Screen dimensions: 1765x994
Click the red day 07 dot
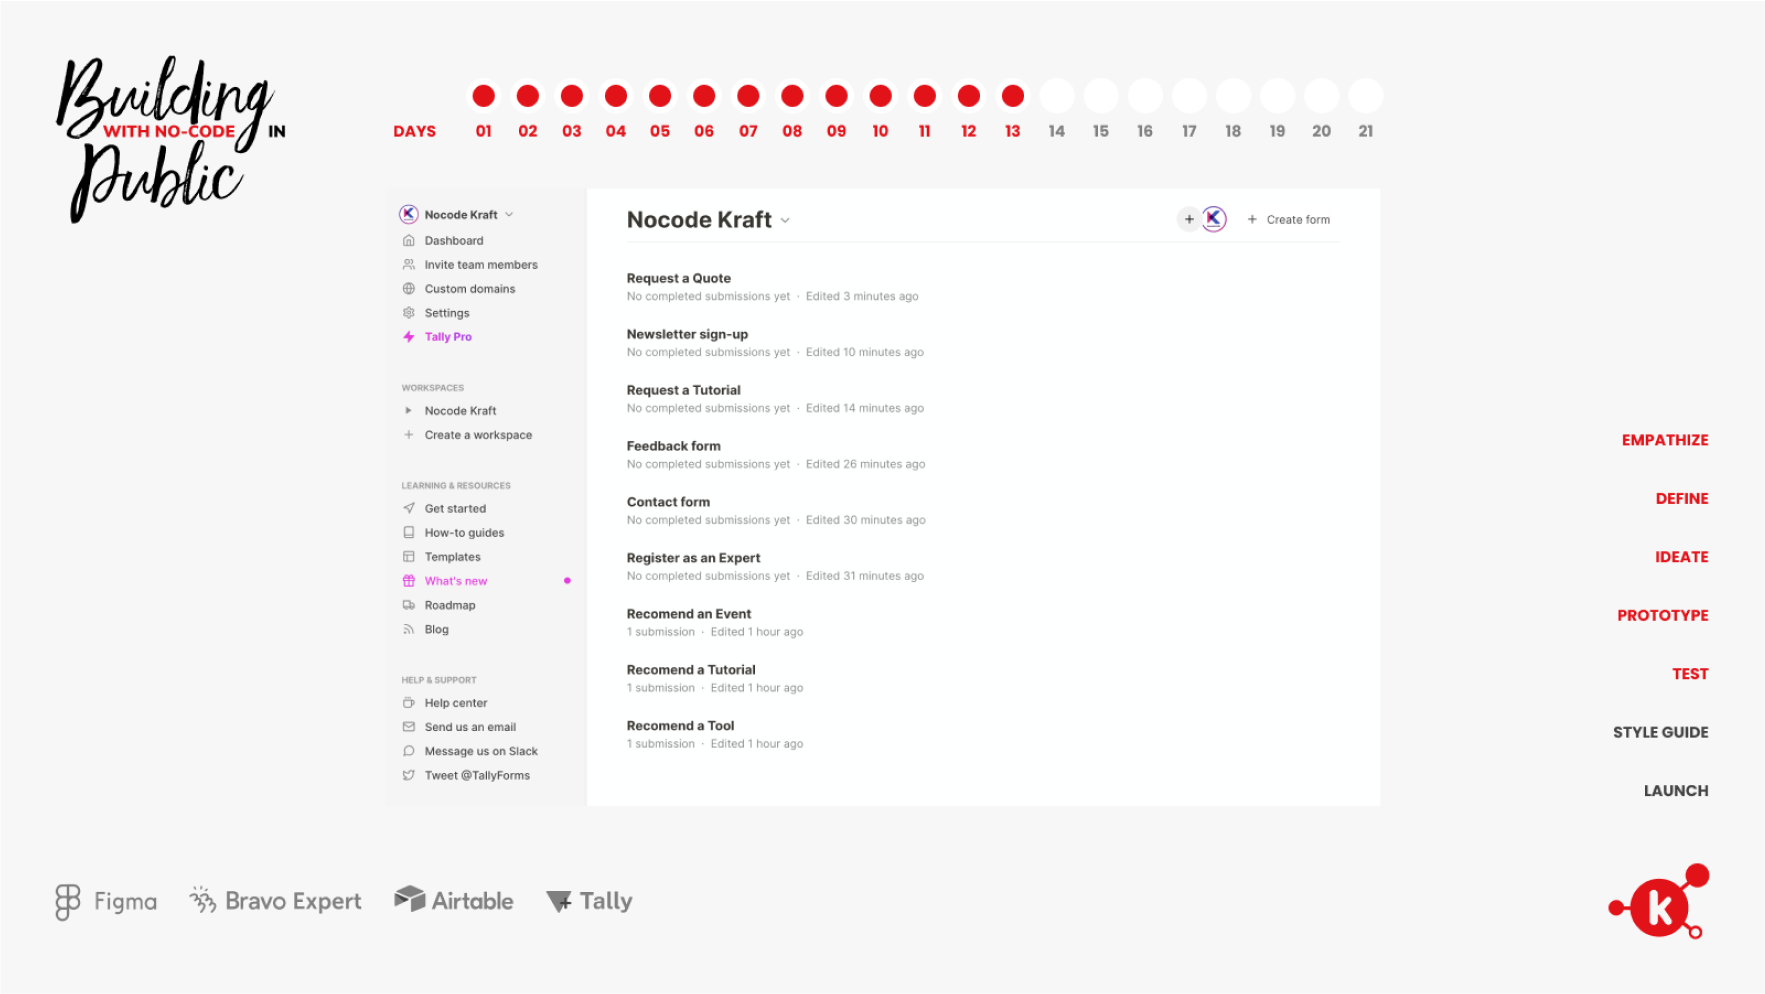pyautogui.click(x=748, y=96)
